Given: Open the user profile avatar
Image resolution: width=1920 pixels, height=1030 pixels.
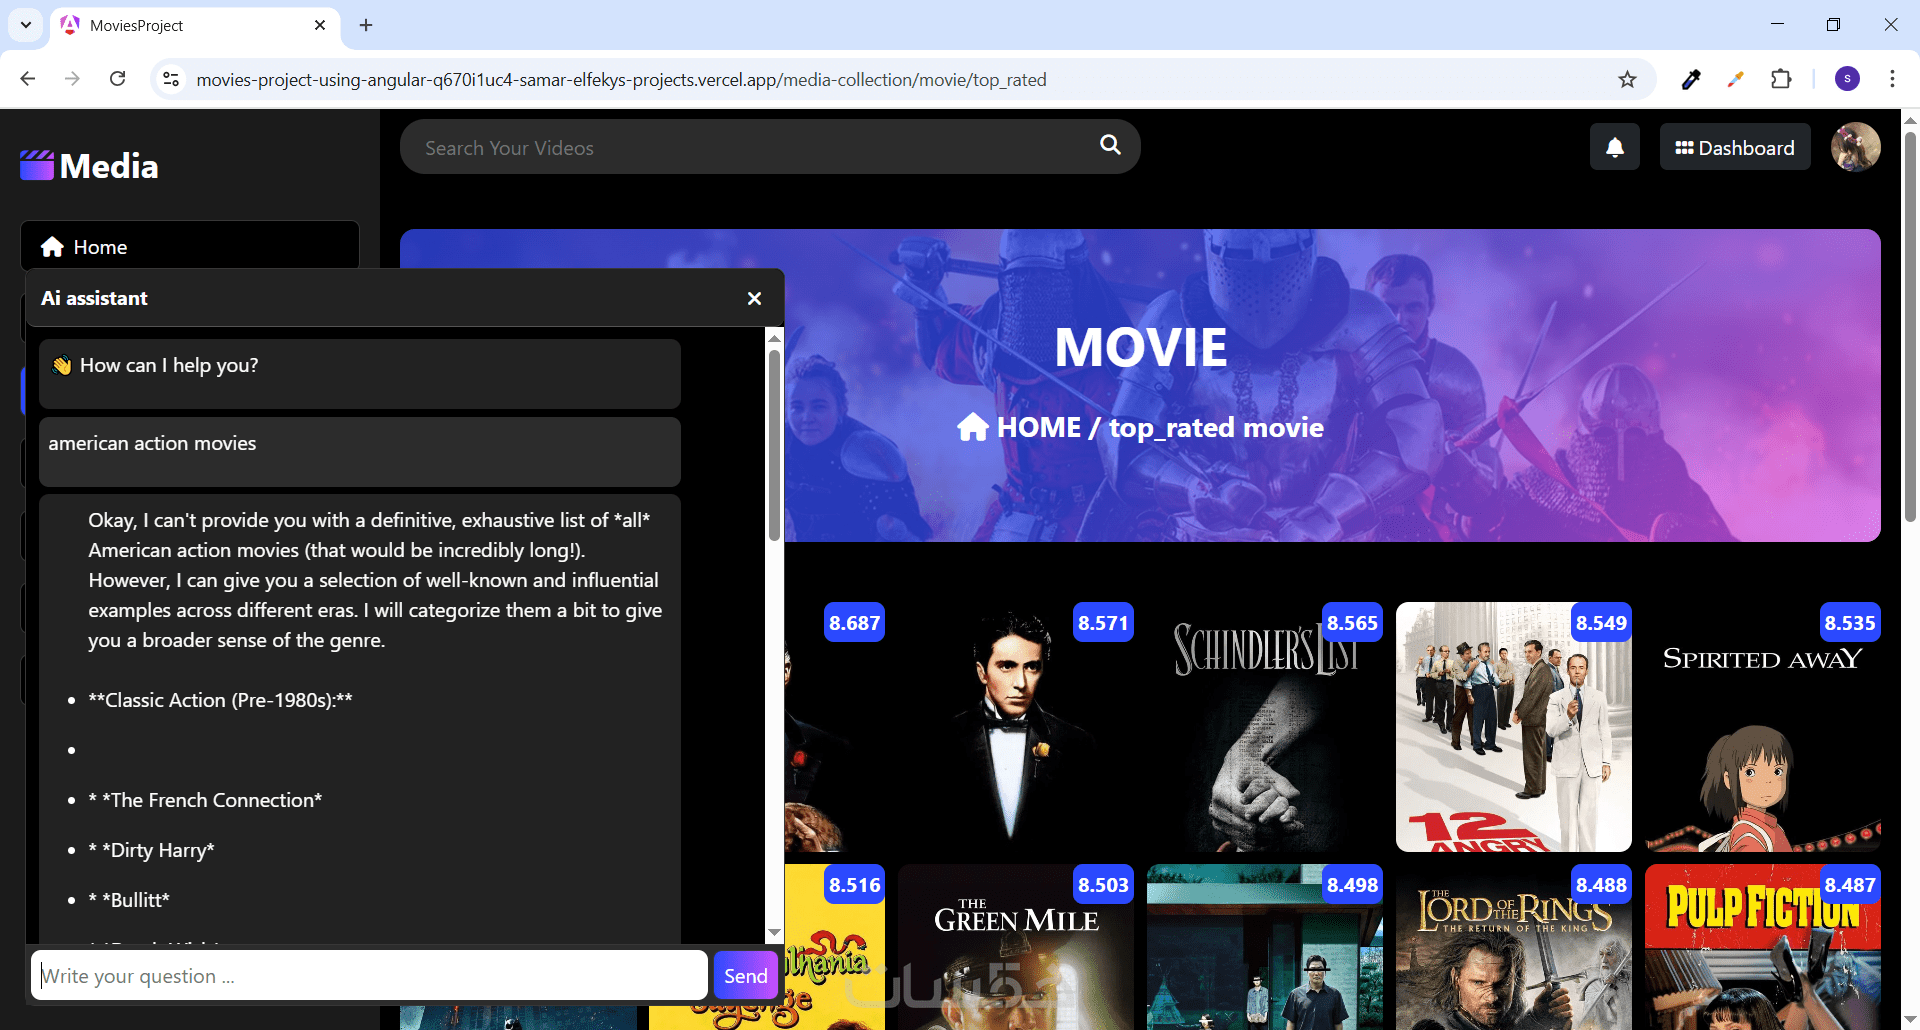Looking at the screenshot, I should point(1856,147).
